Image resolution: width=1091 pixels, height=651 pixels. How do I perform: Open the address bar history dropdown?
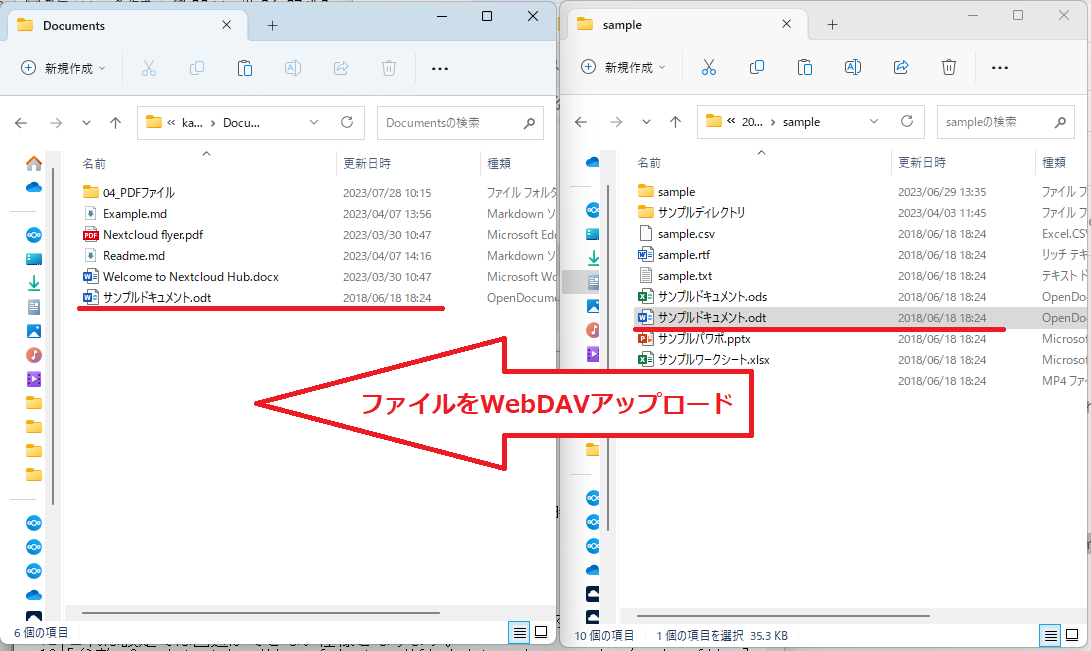(x=314, y=122)
